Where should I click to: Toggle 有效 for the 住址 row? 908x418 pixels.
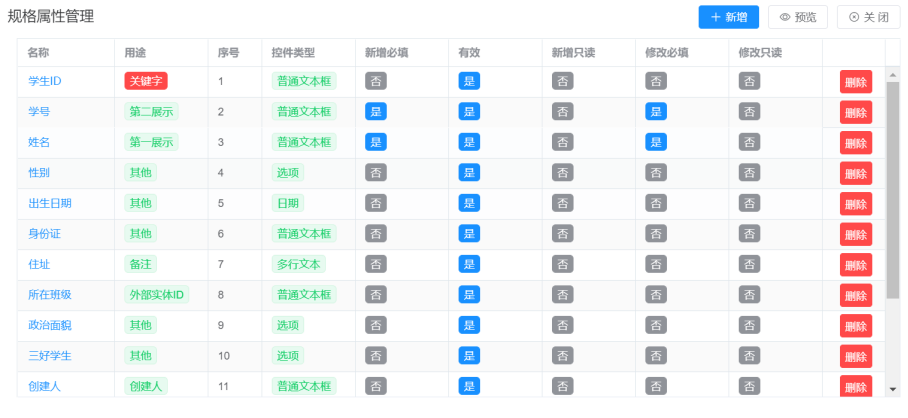[x=469, y=265]
